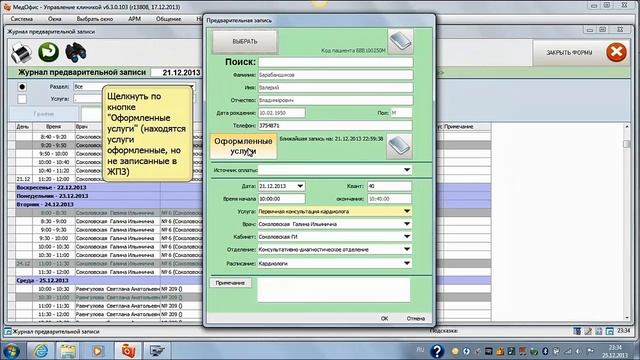Expand the Услуга dropdown in the dialog
This screenshot has height=360, width=640.
point(407,211)
